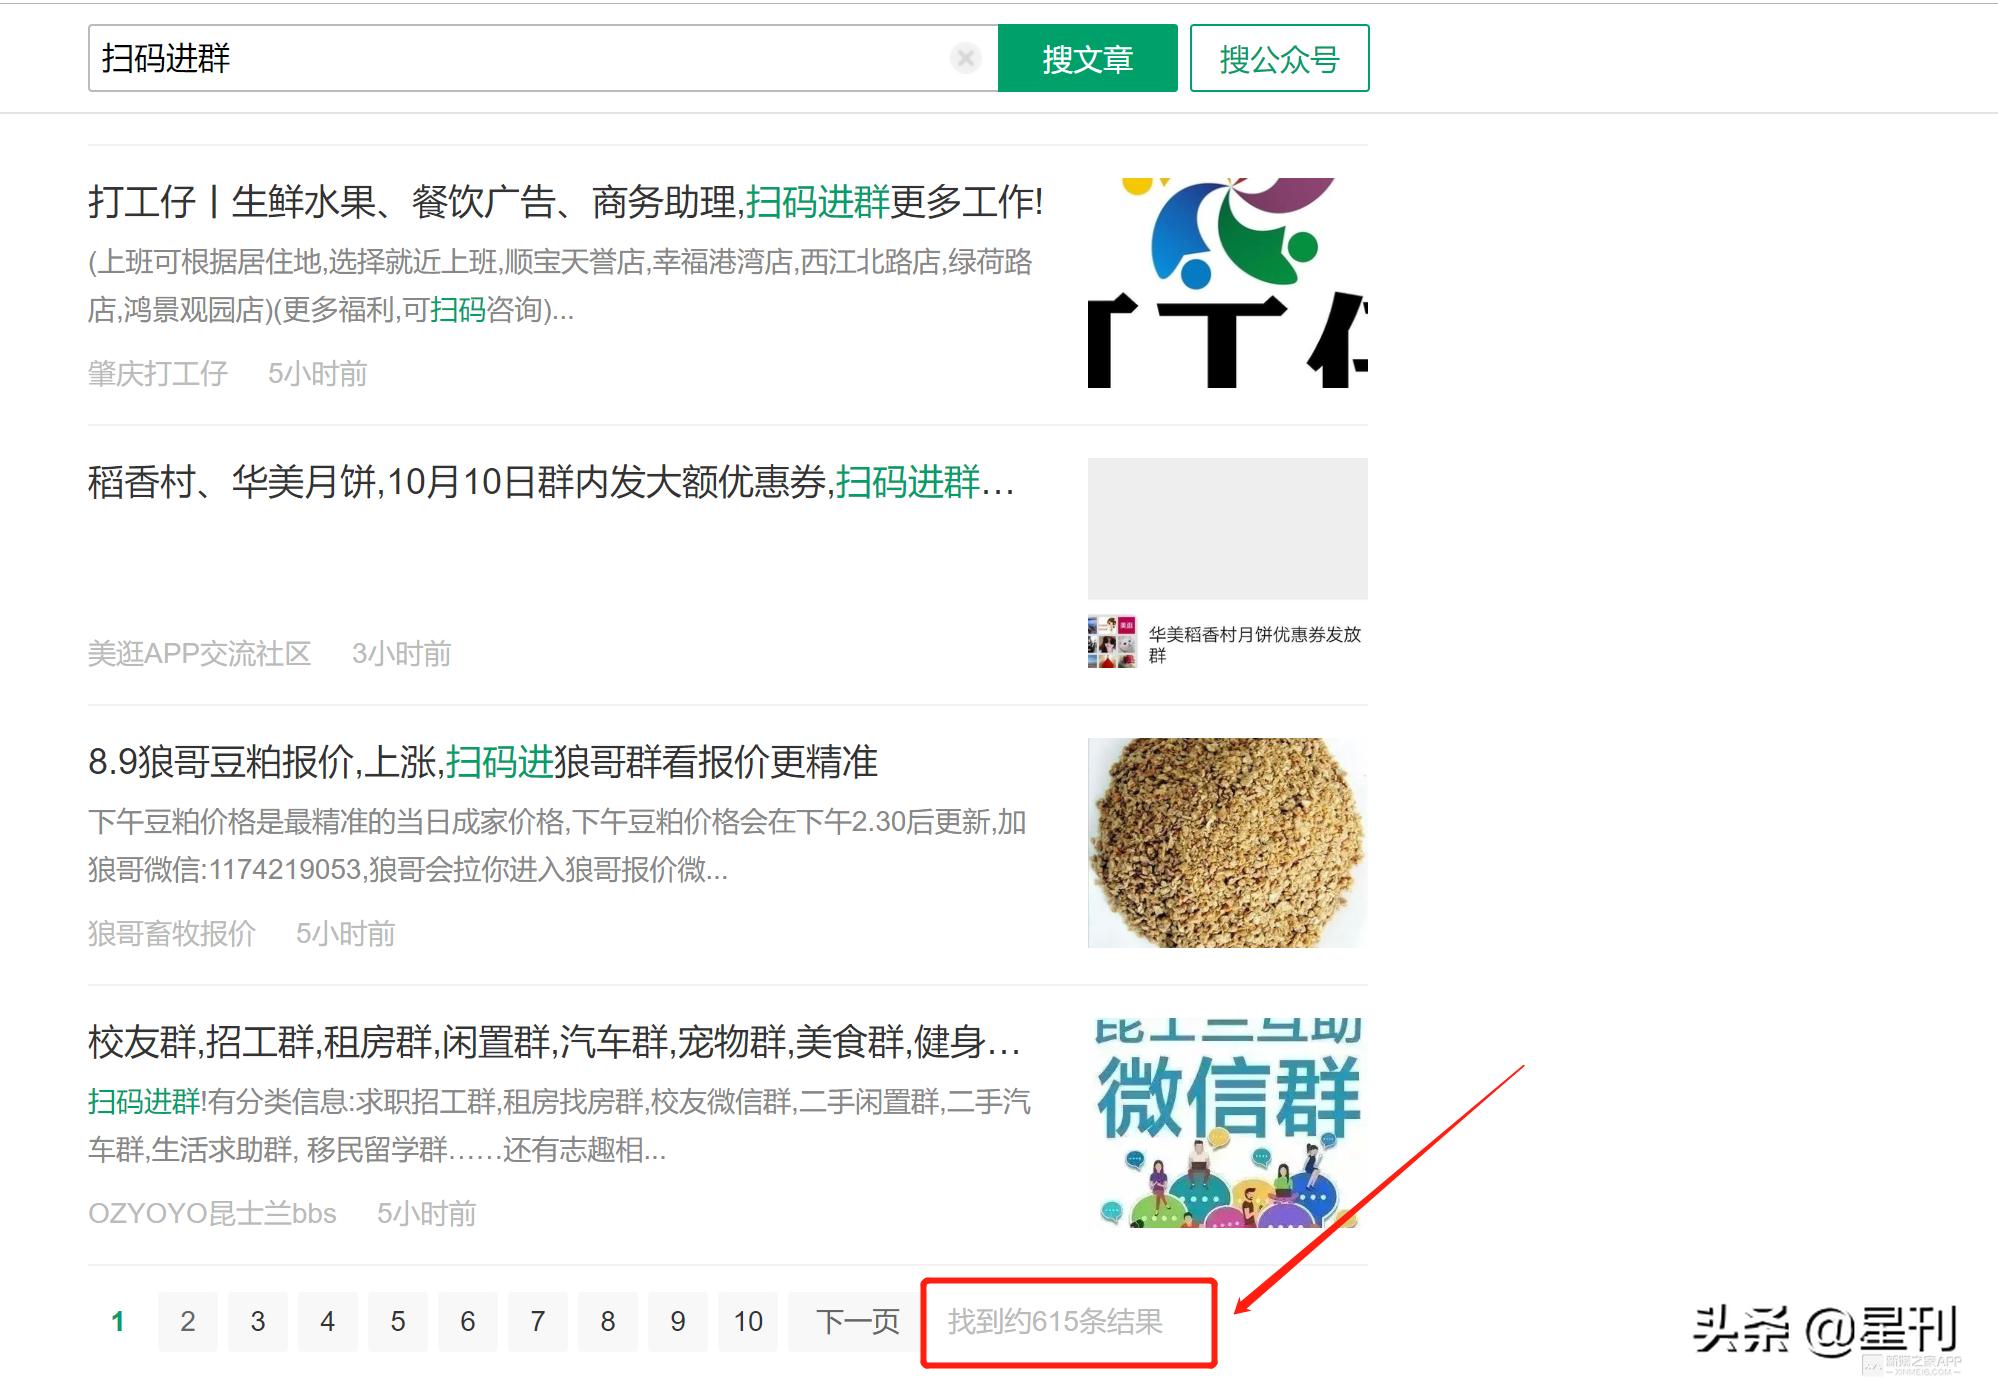Visit the OZYOYO昆士兰bbs account page
This screenshot has width=1998, height=1396.
210,1214
